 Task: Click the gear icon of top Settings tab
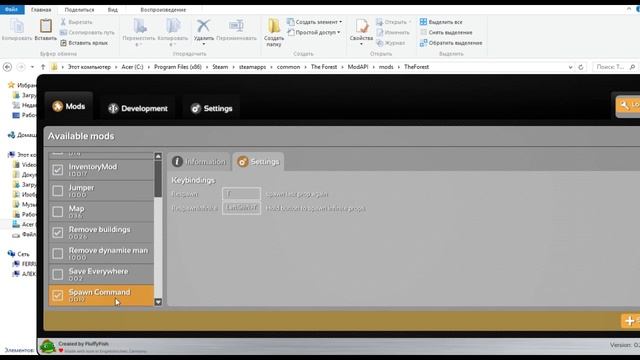[x=196, y=108]
